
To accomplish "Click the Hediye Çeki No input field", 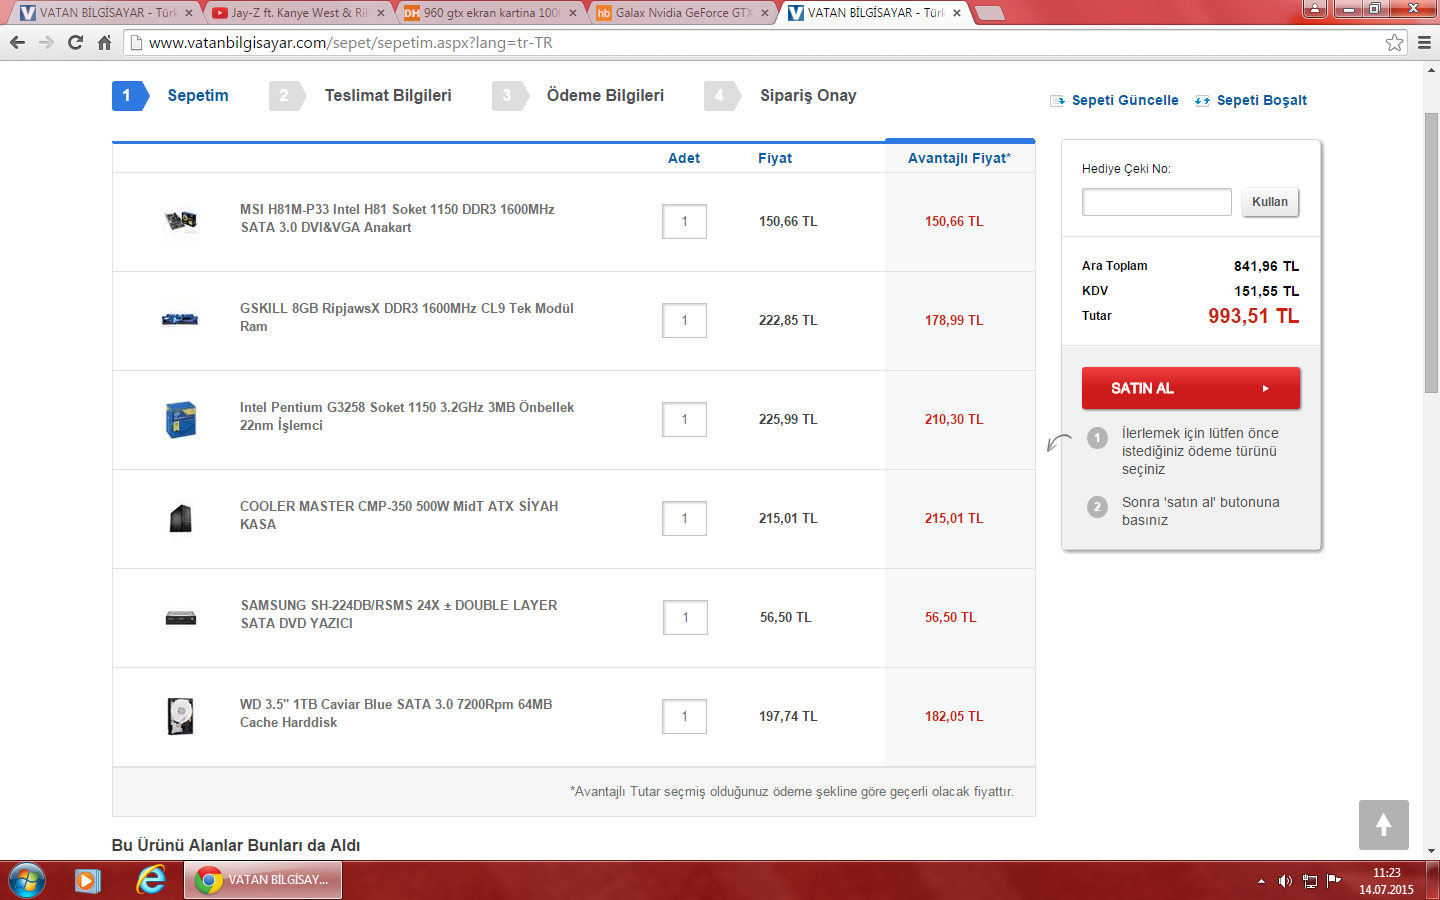I will (1156, 202).
